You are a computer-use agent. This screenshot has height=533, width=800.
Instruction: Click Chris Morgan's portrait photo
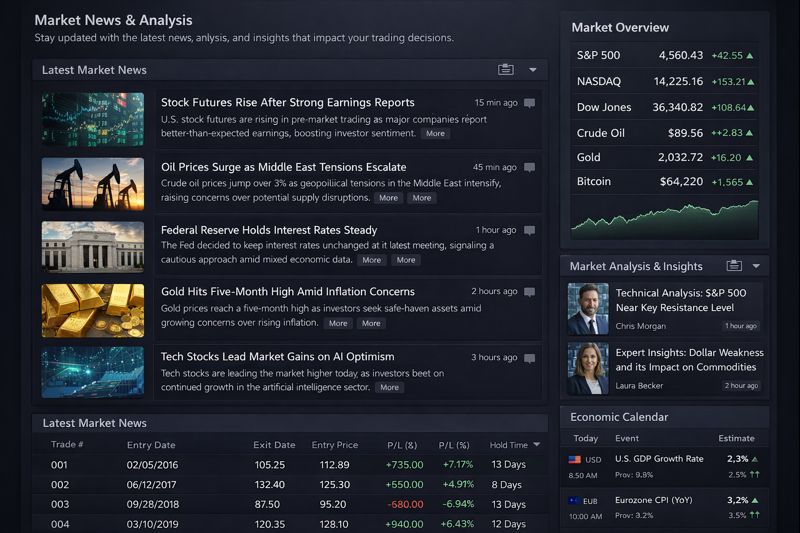[588, 309]
